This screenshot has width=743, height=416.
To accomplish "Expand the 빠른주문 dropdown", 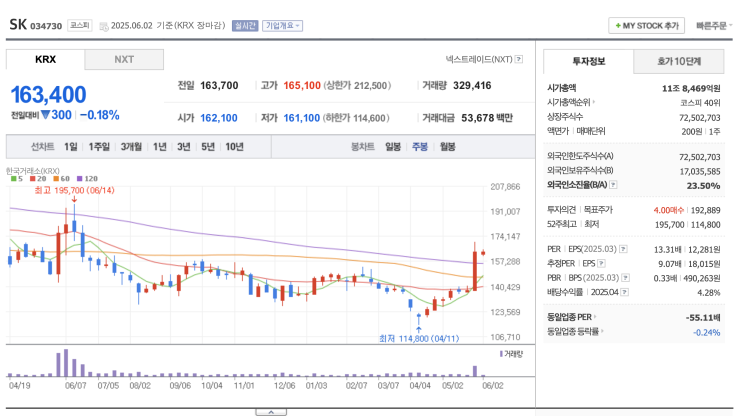I will click(x=714, y=26).
